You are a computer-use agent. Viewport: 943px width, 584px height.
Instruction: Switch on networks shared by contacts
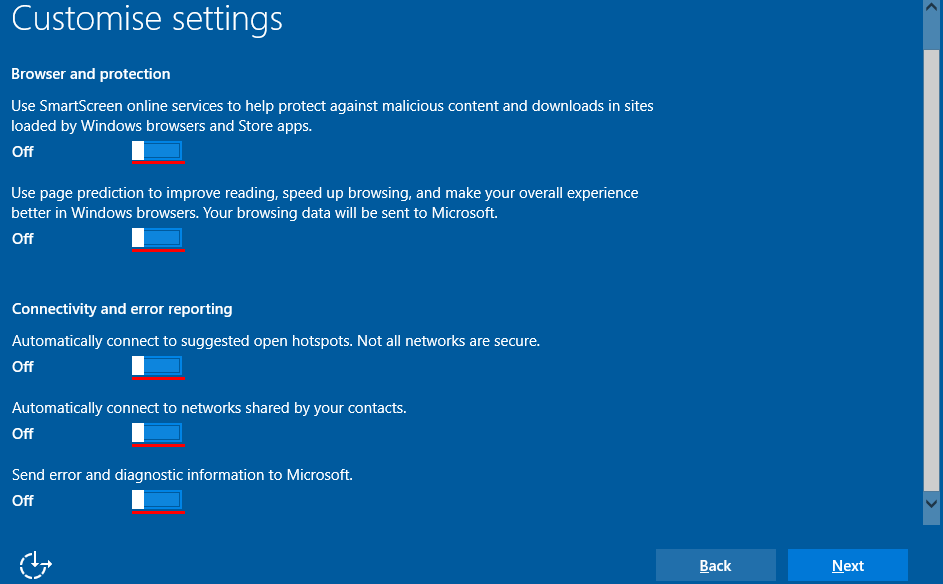tap(158, 432)
